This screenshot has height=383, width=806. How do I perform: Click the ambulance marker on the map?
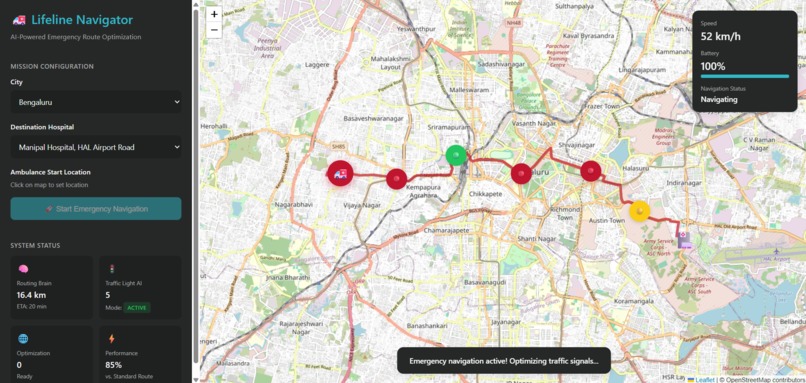coord(340,174)
